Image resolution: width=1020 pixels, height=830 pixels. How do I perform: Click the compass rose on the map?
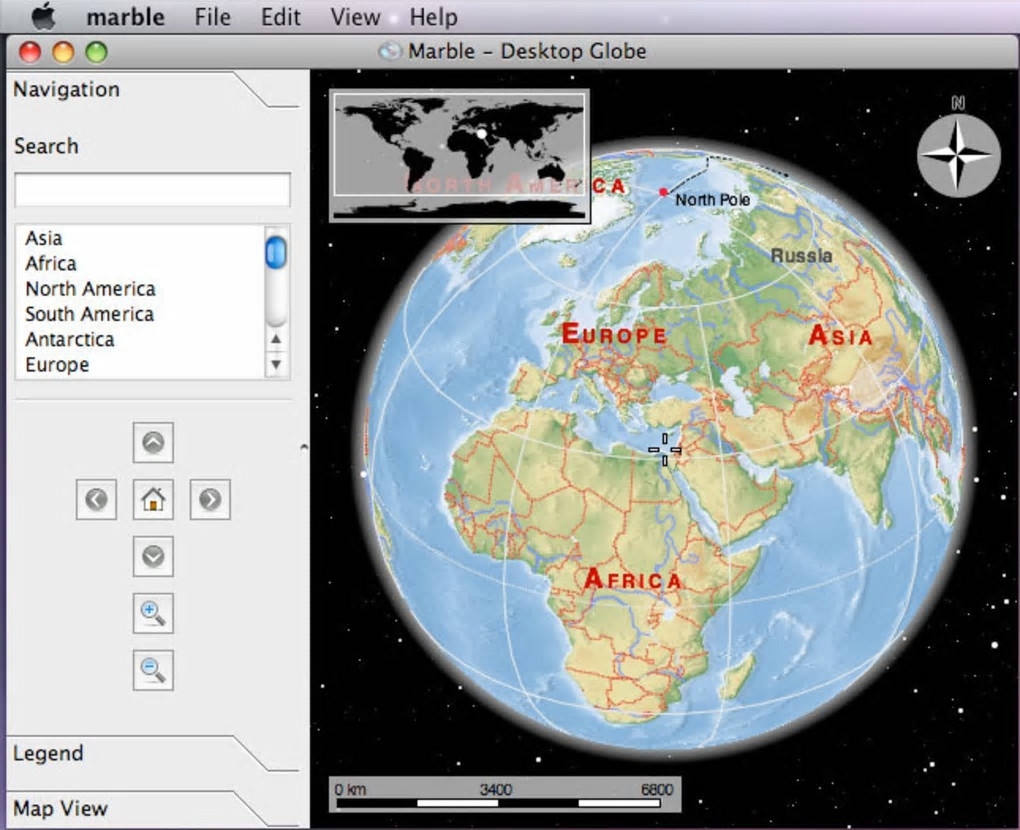coord(958,155)
